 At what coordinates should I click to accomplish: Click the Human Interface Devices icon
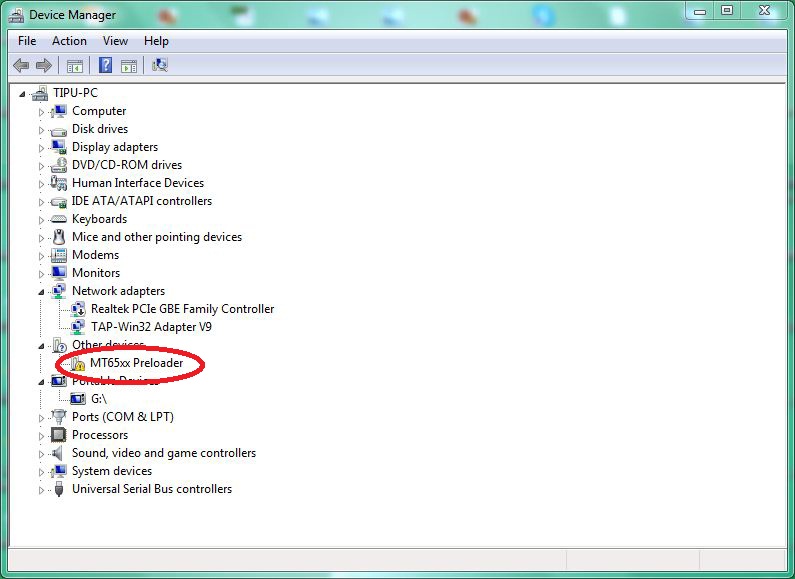click(x=59, y=183)
